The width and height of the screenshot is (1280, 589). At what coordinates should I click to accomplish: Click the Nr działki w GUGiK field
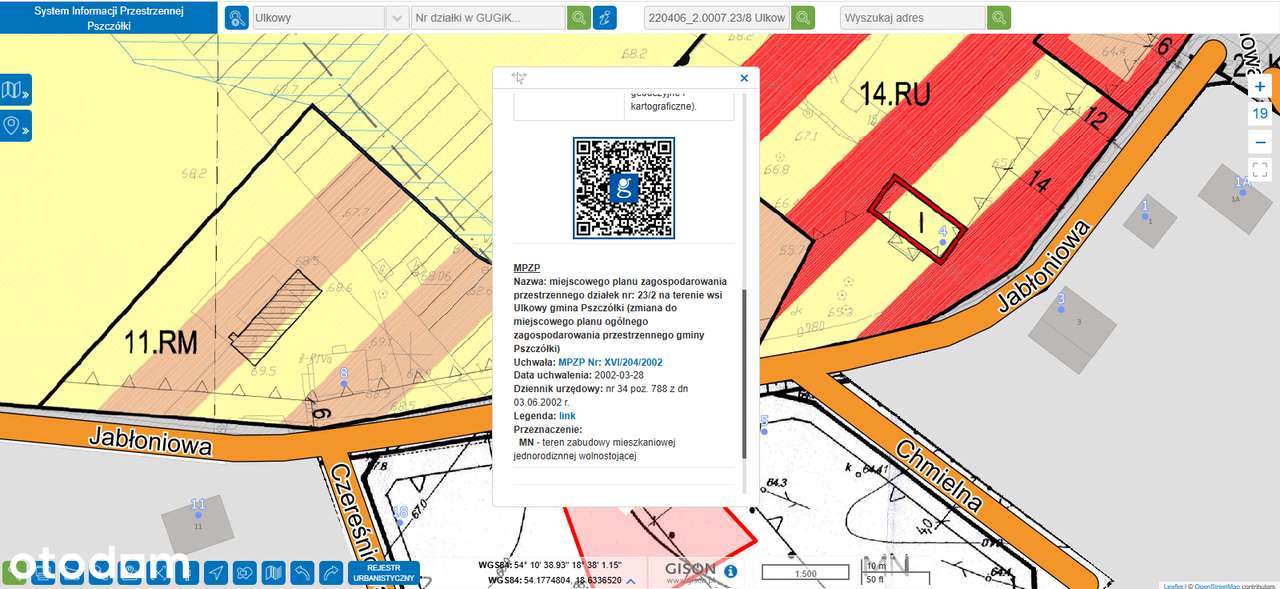coord(488,18)
